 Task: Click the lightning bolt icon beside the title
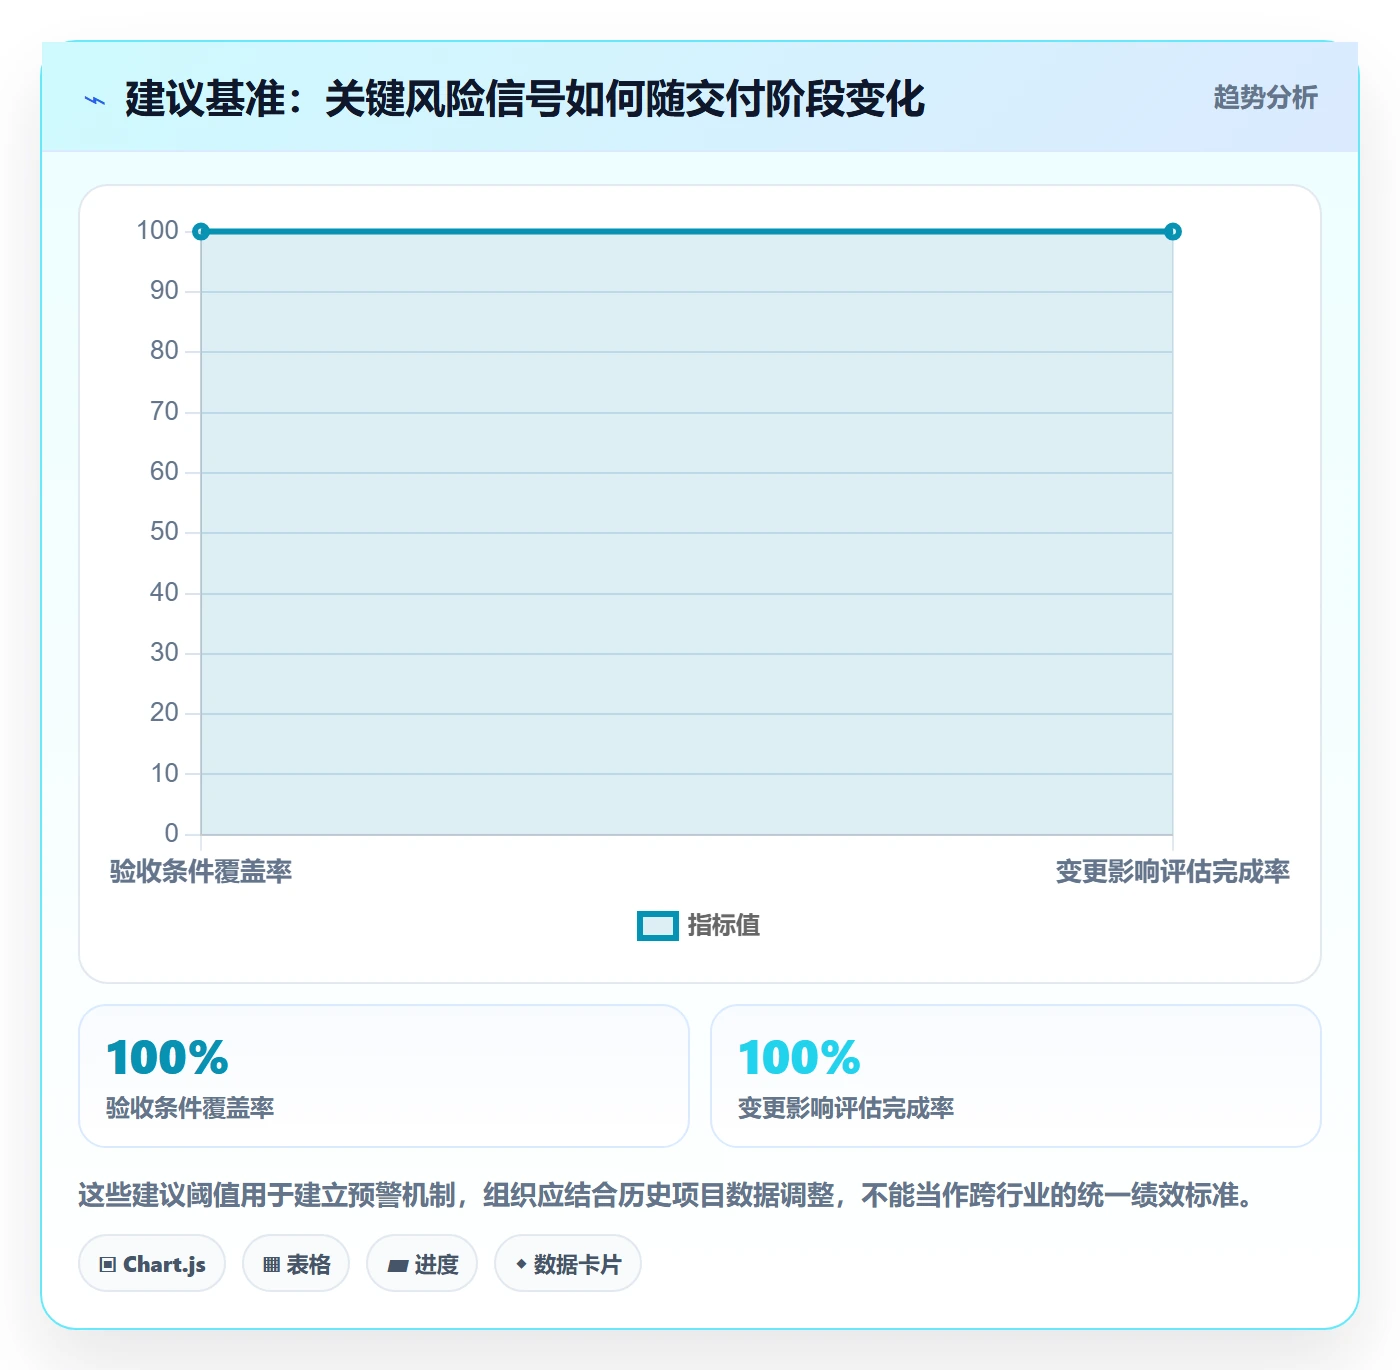click(95, 100)
